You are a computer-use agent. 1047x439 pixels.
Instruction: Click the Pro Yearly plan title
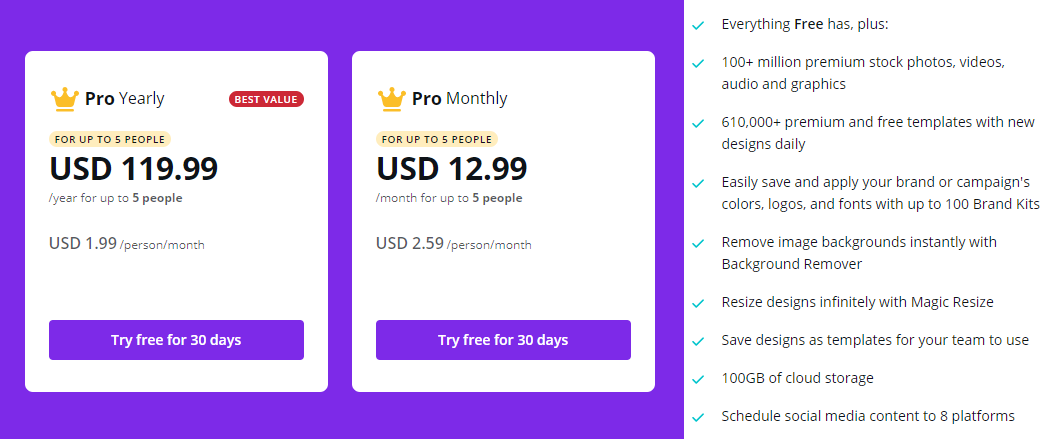pos(125,99)
